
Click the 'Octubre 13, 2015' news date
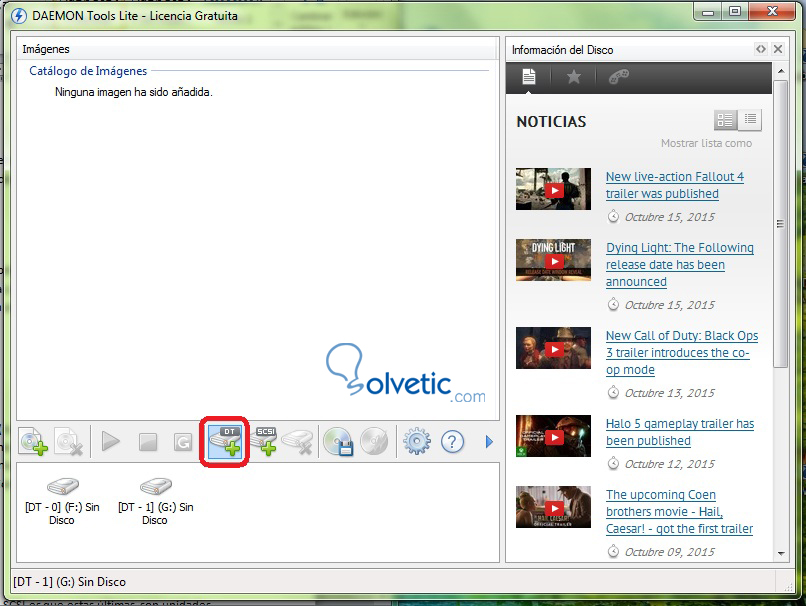669,393
